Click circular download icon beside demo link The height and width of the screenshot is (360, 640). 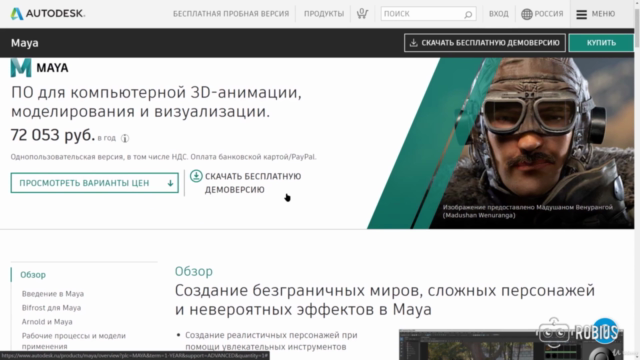196,176
